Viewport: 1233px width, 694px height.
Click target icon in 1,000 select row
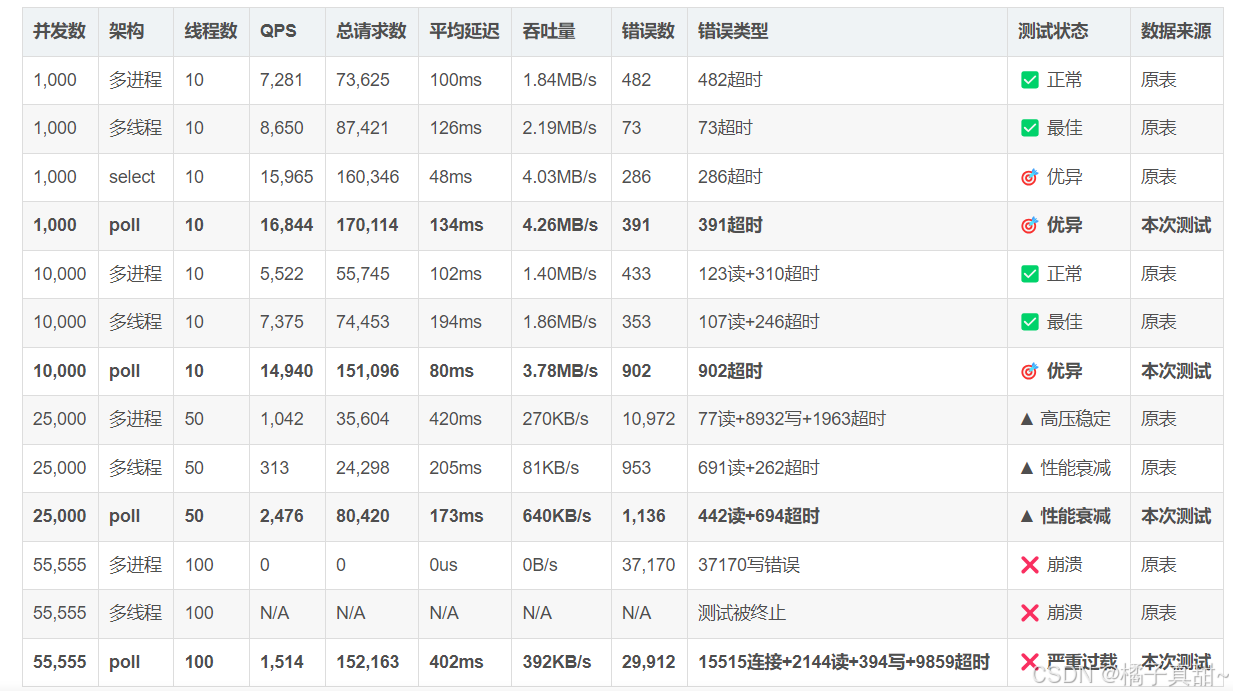[1029, 177]
